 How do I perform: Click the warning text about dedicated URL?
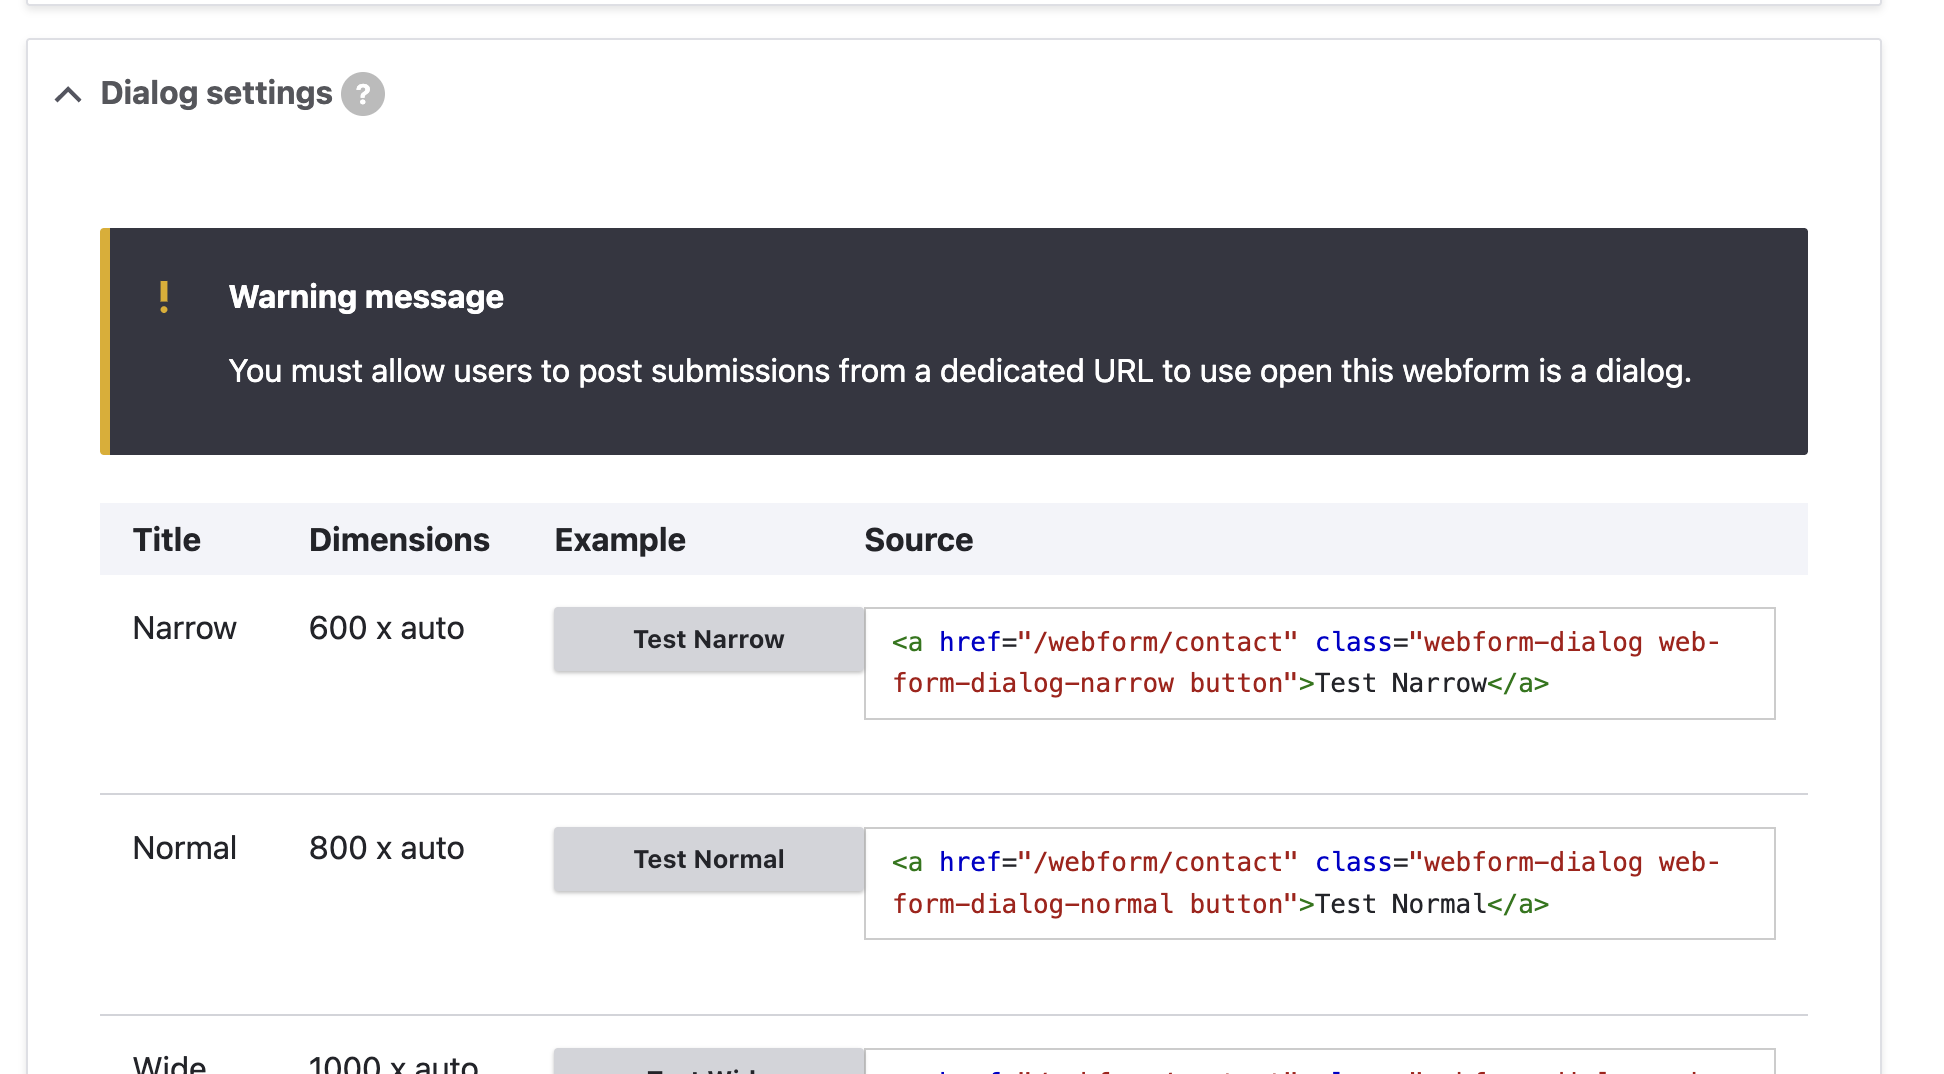point(960,371)
